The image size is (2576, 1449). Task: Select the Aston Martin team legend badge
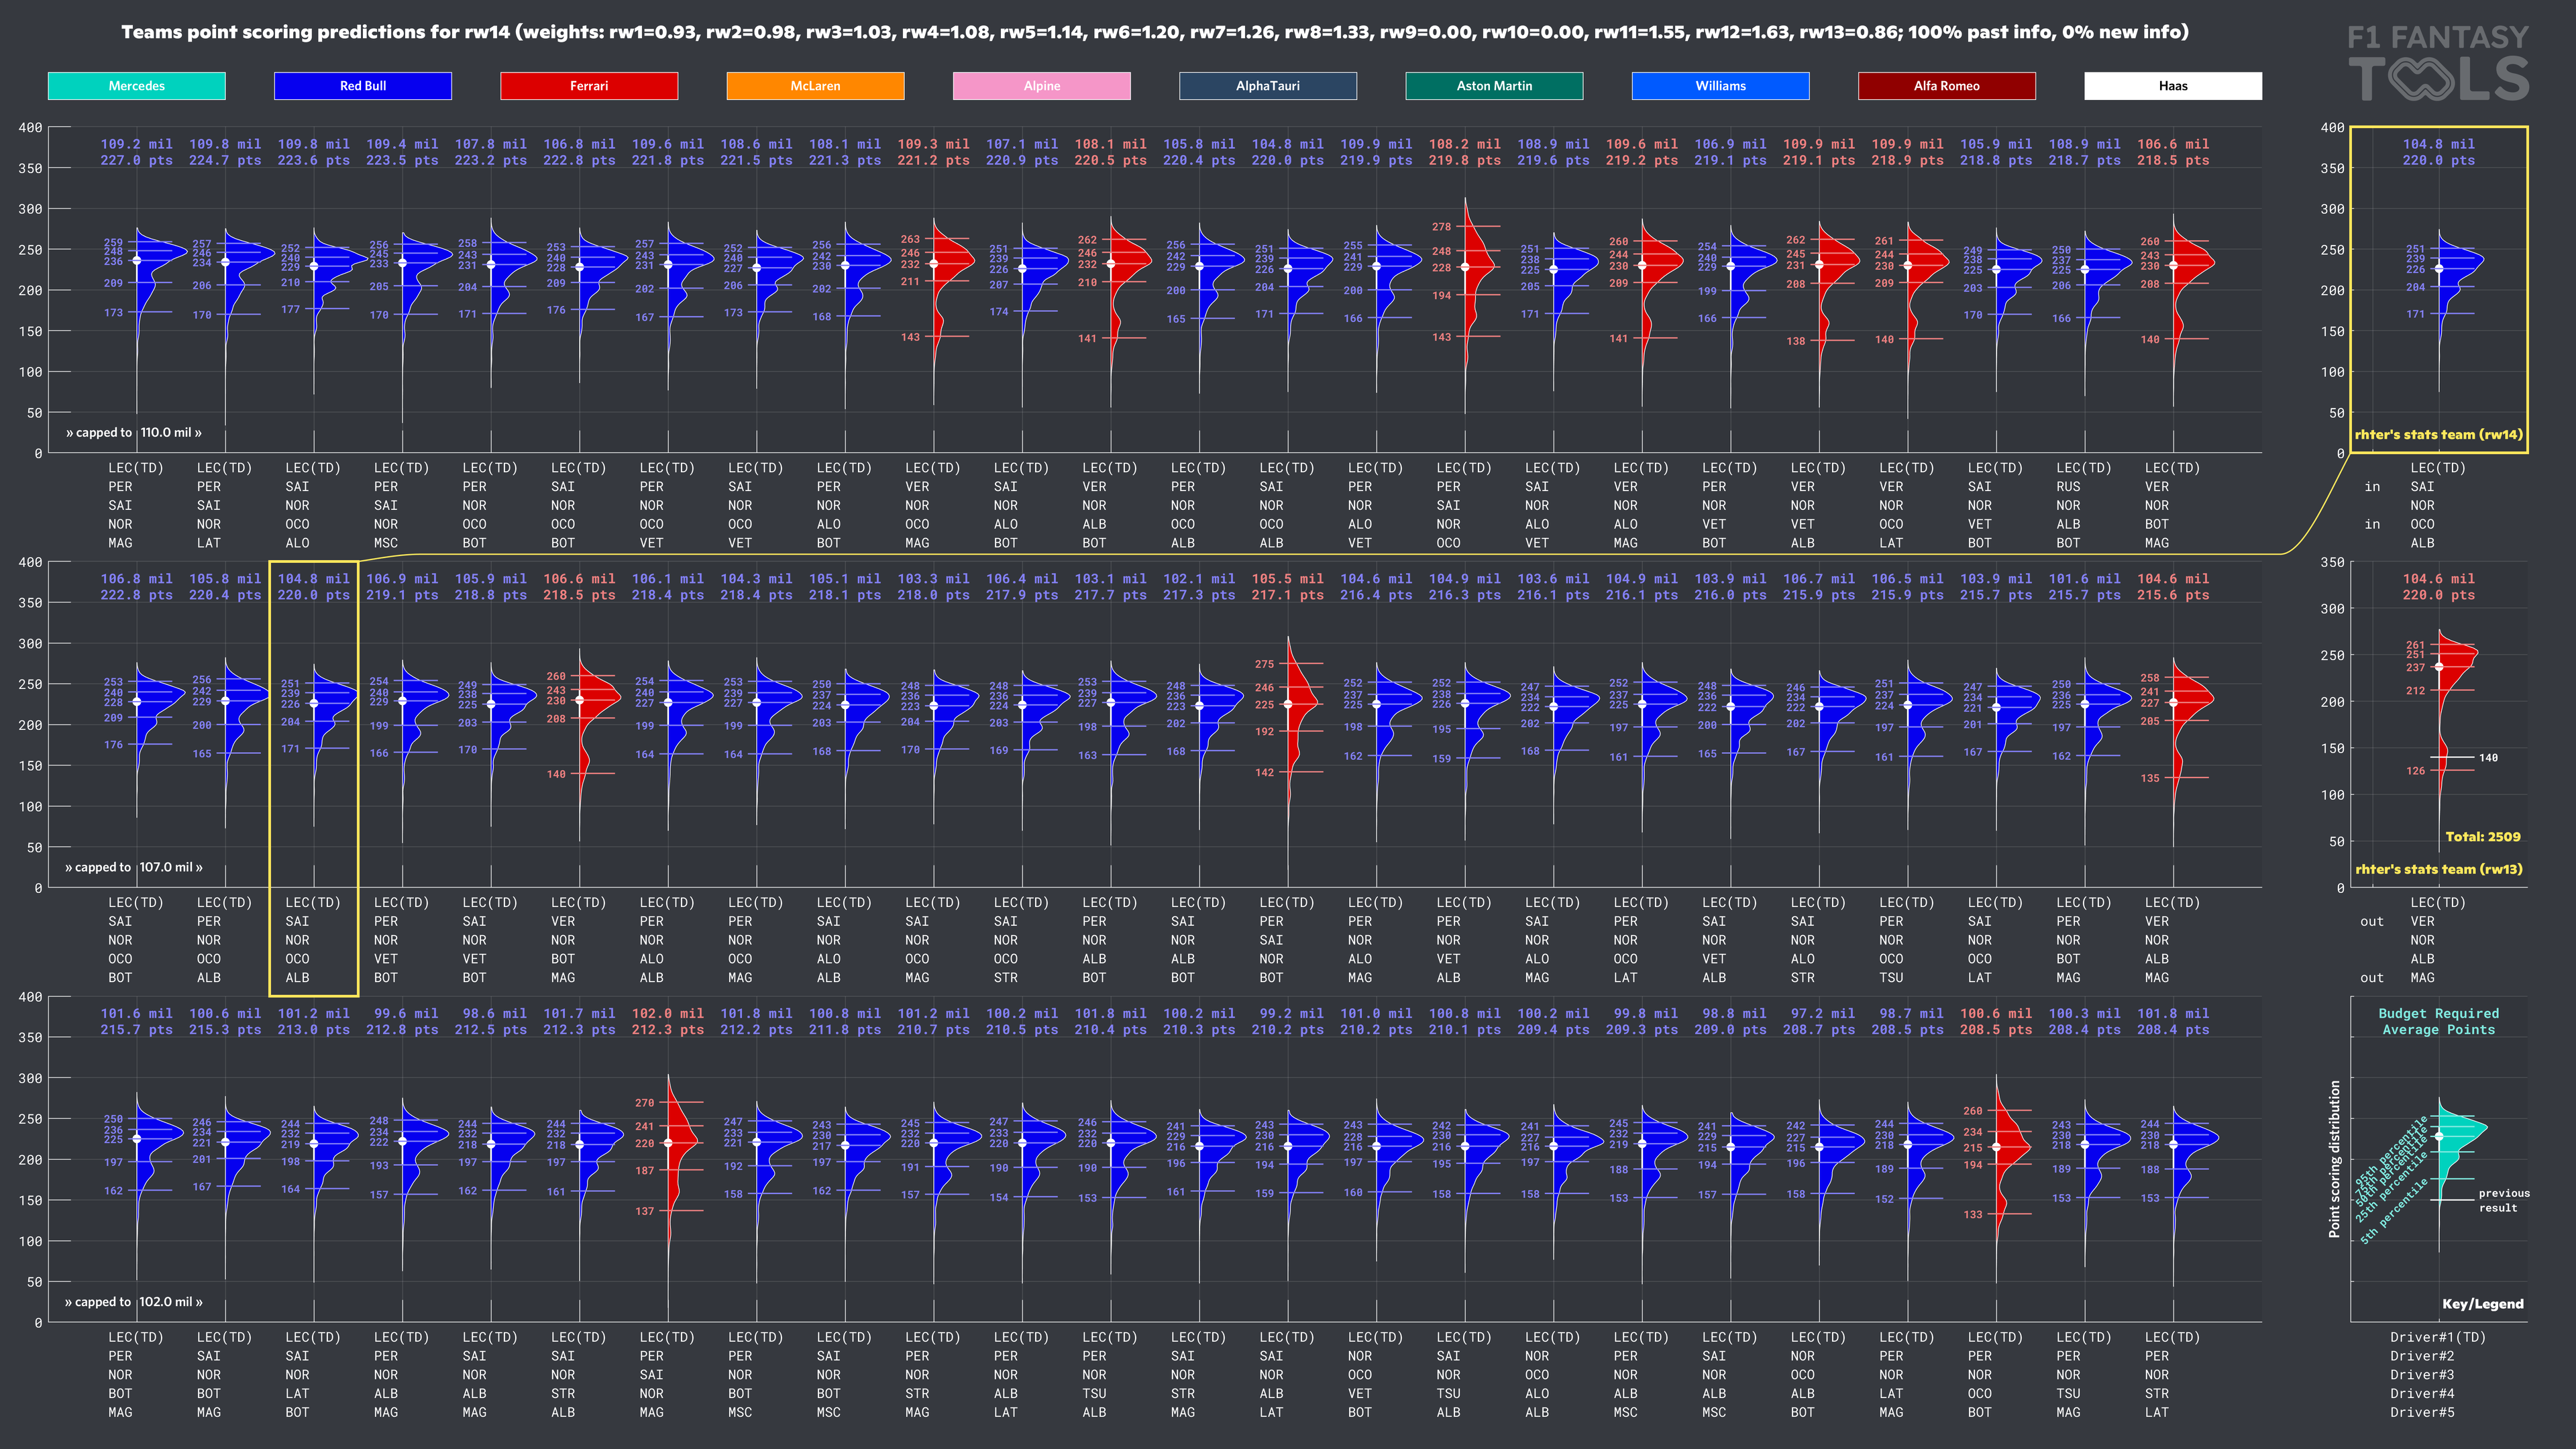tap(1494, 86)
